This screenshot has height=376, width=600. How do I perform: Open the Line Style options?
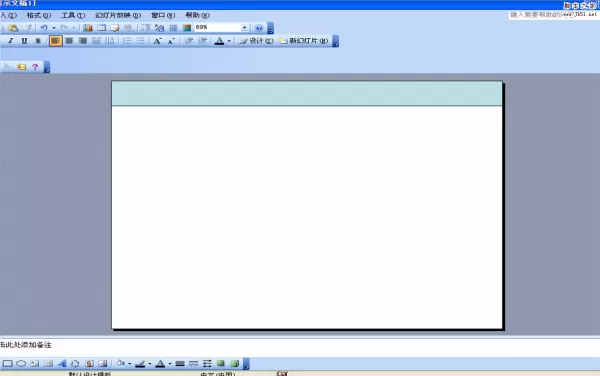coord(180,364)
